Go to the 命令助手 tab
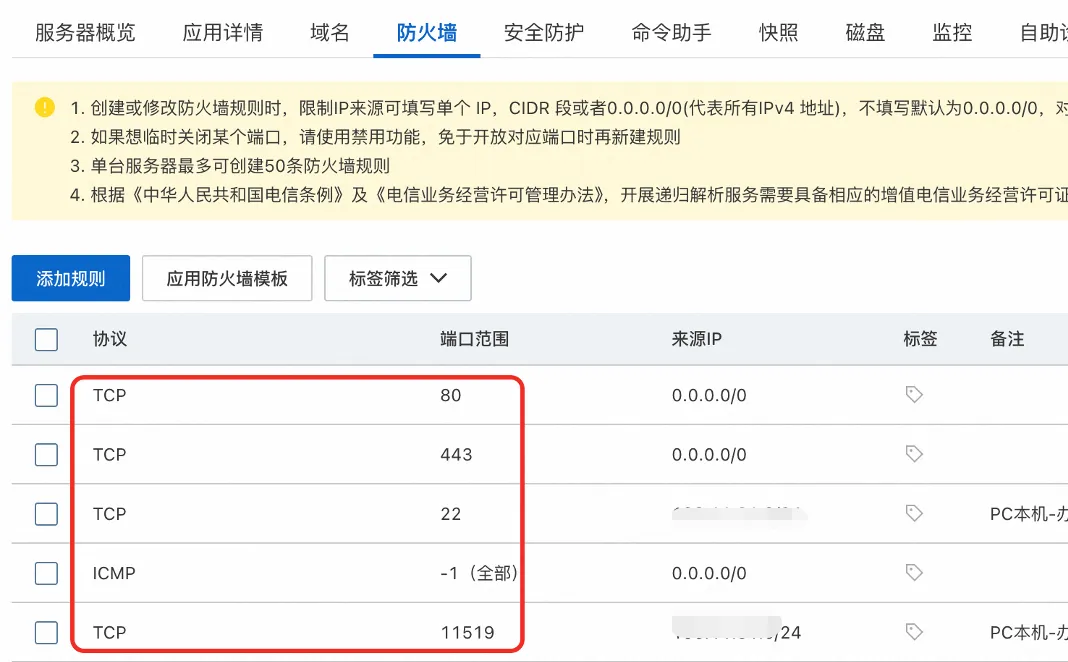 pyautogui.click(x=672, y=32)
